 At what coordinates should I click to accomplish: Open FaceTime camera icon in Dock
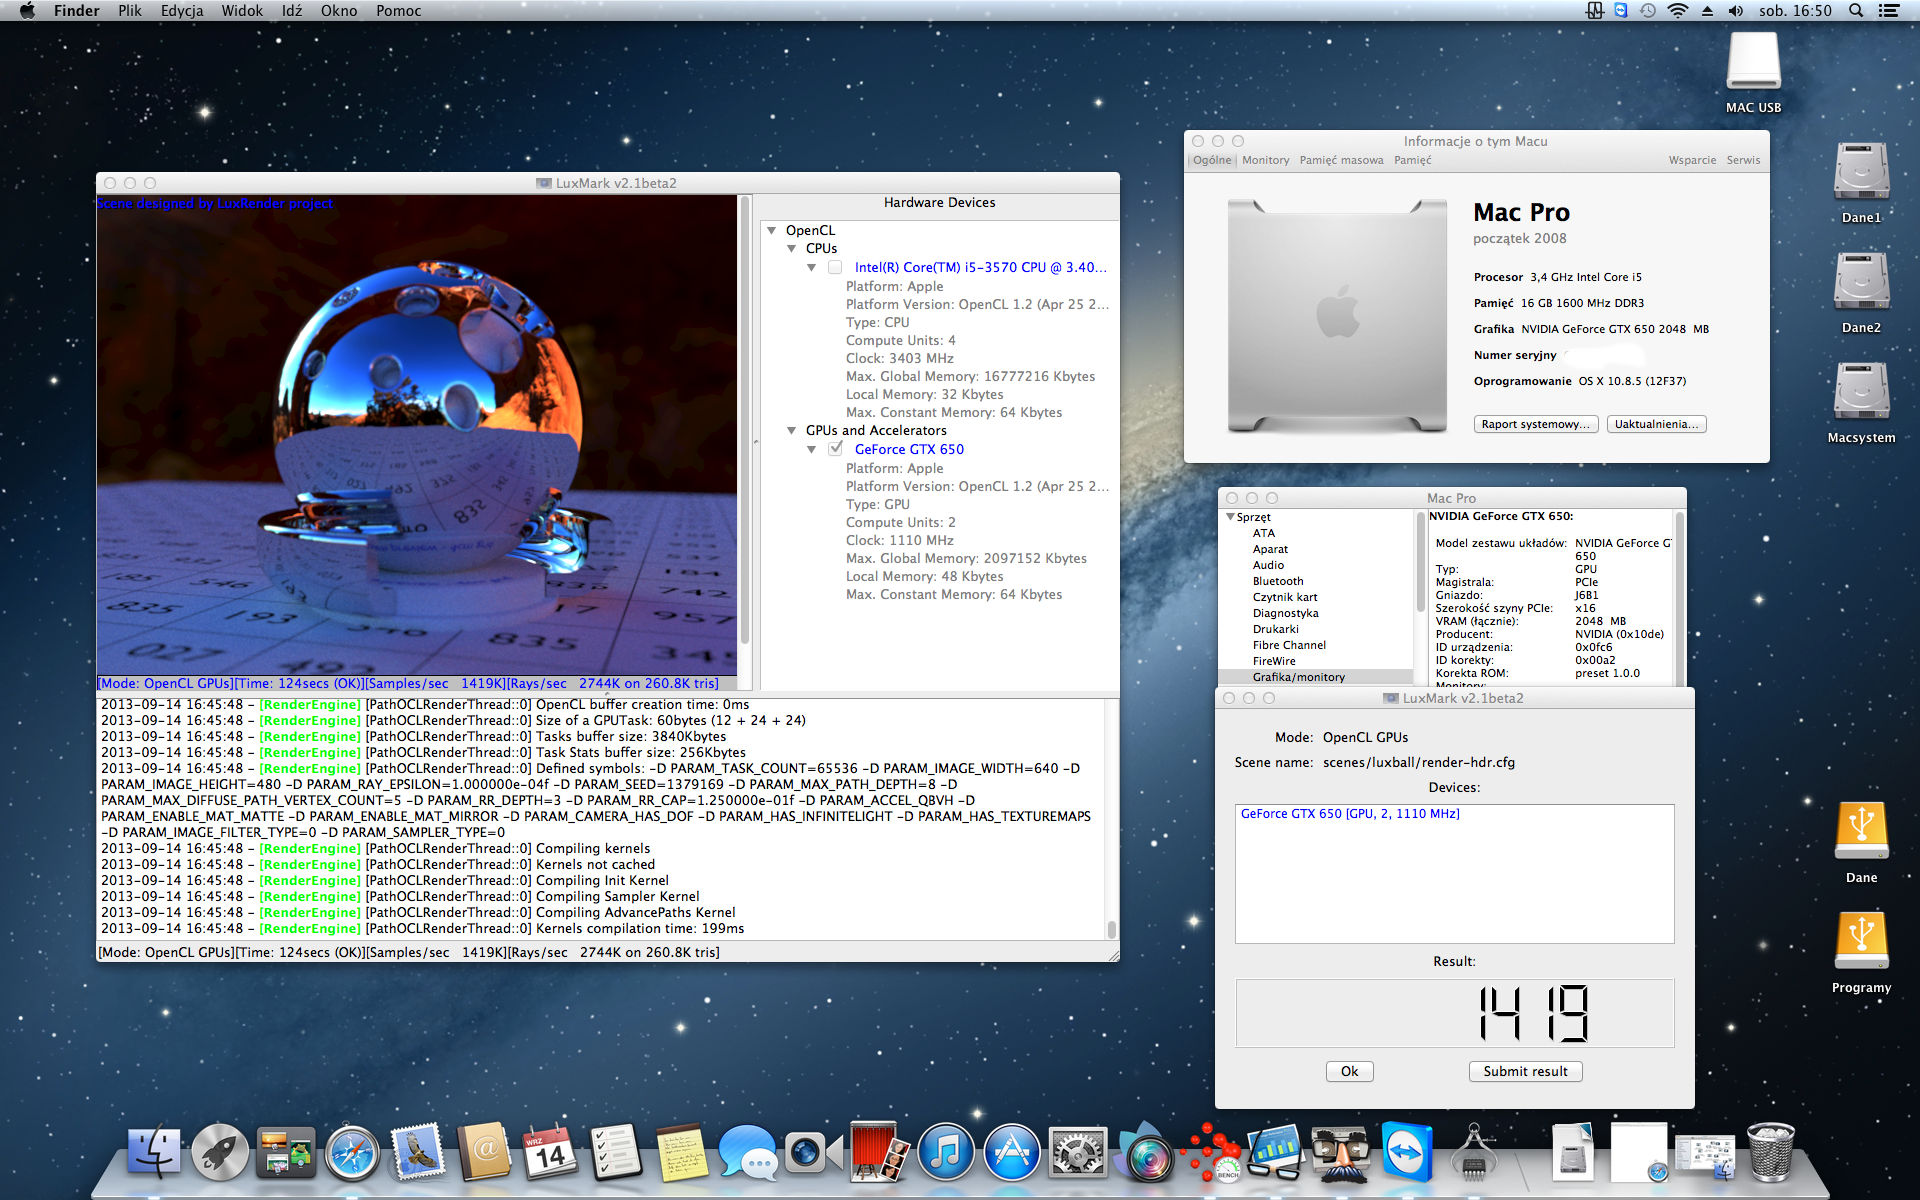point(814,1152)
